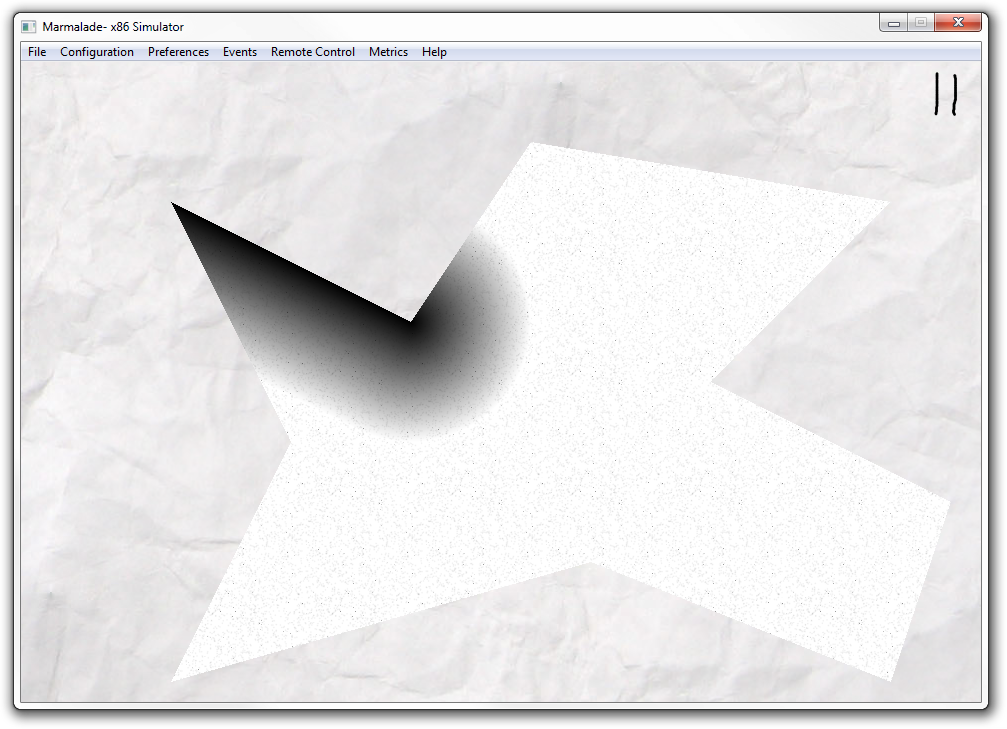
Task: Click the inward notch on polygon's right side
Action: (x=714, y=383)
